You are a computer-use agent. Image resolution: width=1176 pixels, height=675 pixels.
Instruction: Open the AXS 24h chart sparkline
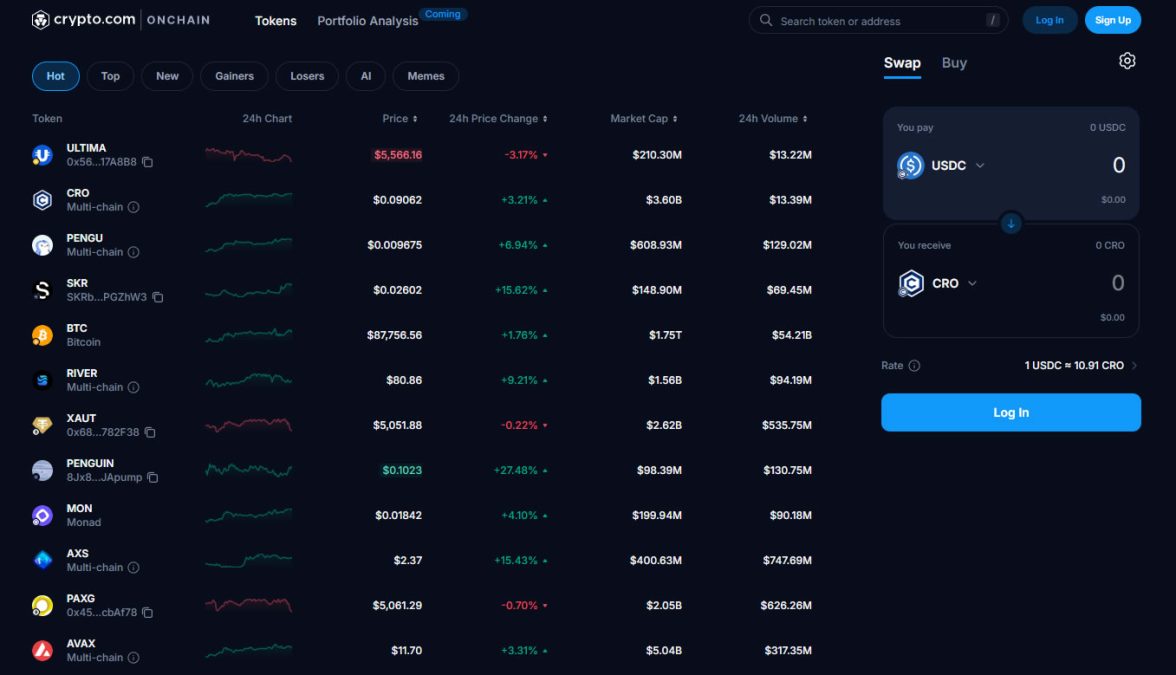tap(248, 560)
